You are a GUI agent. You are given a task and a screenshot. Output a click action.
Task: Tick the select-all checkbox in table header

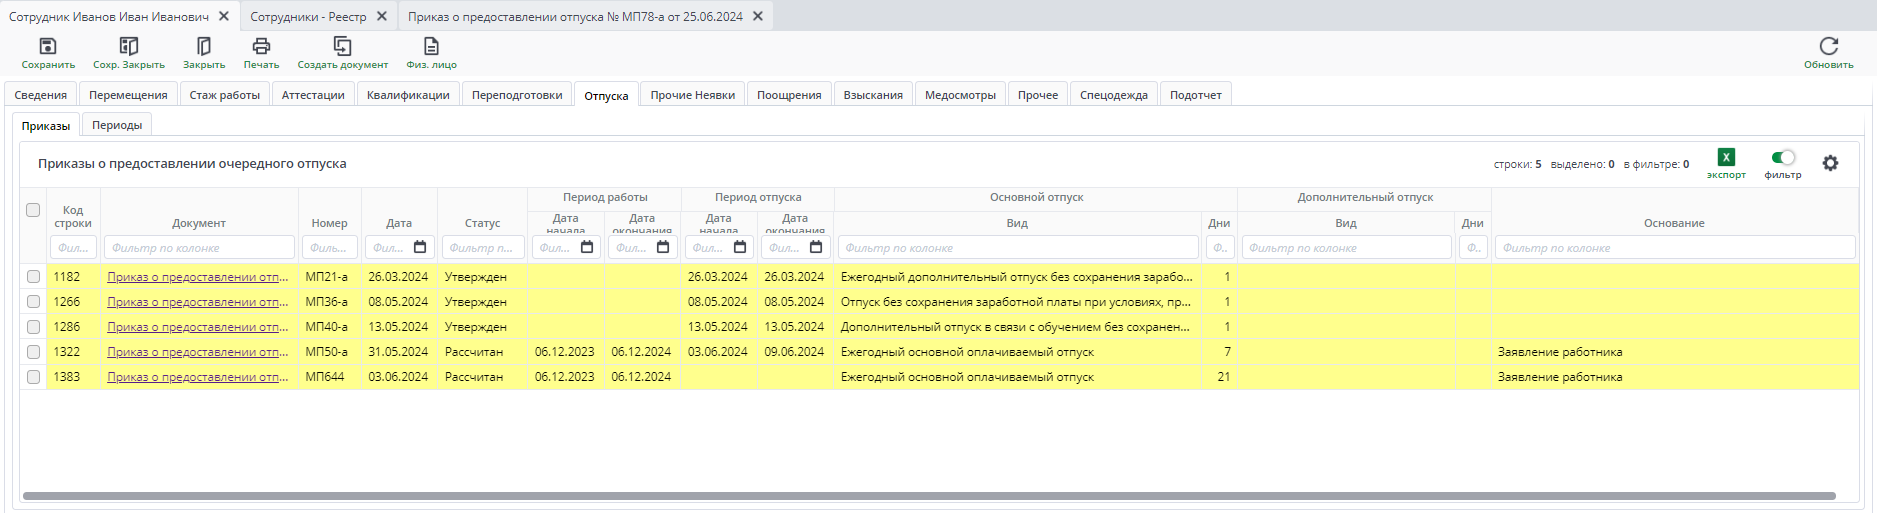click(33, 210)
